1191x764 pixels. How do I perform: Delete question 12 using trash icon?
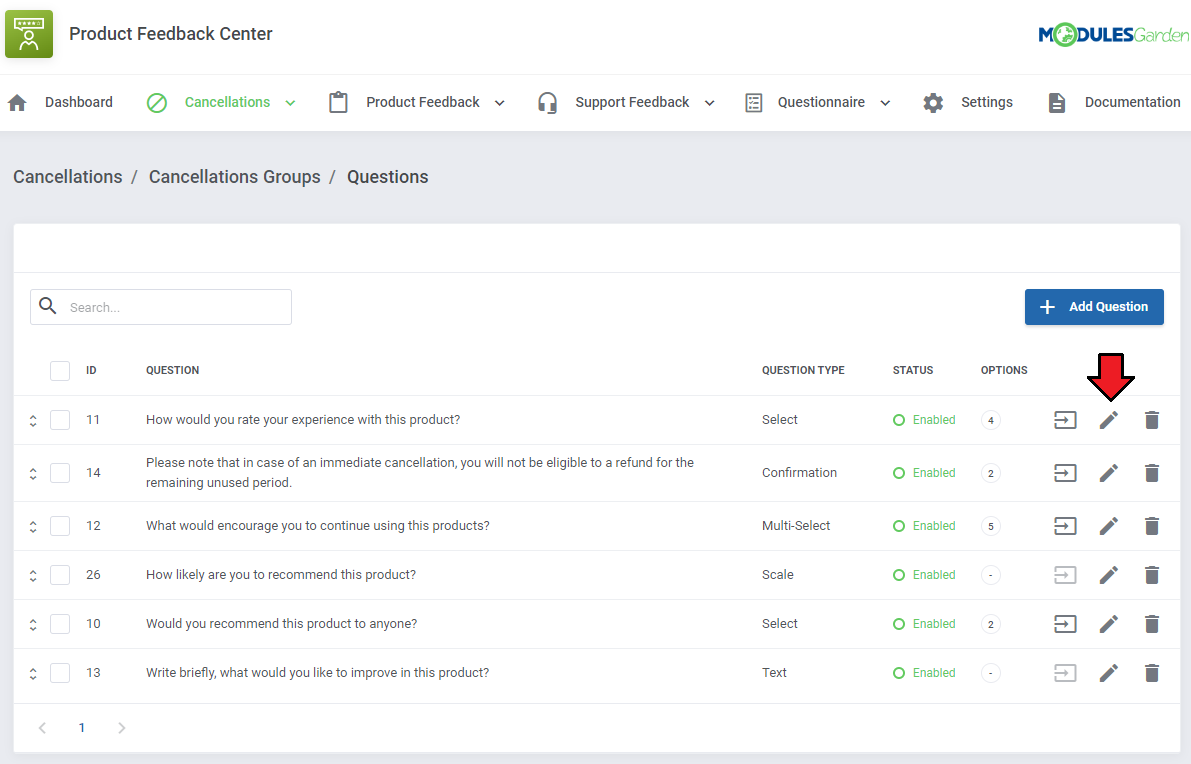[x=1152, y=526]
